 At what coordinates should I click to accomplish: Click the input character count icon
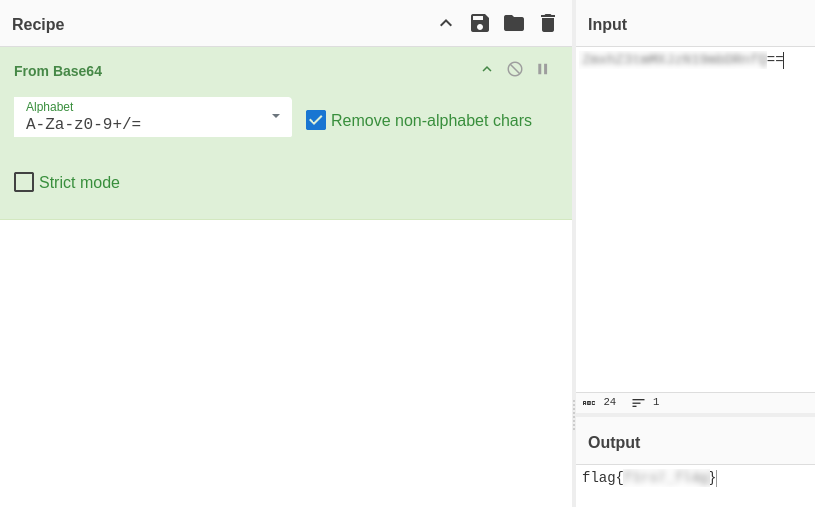pyautogui.click(x=589, y=402)
